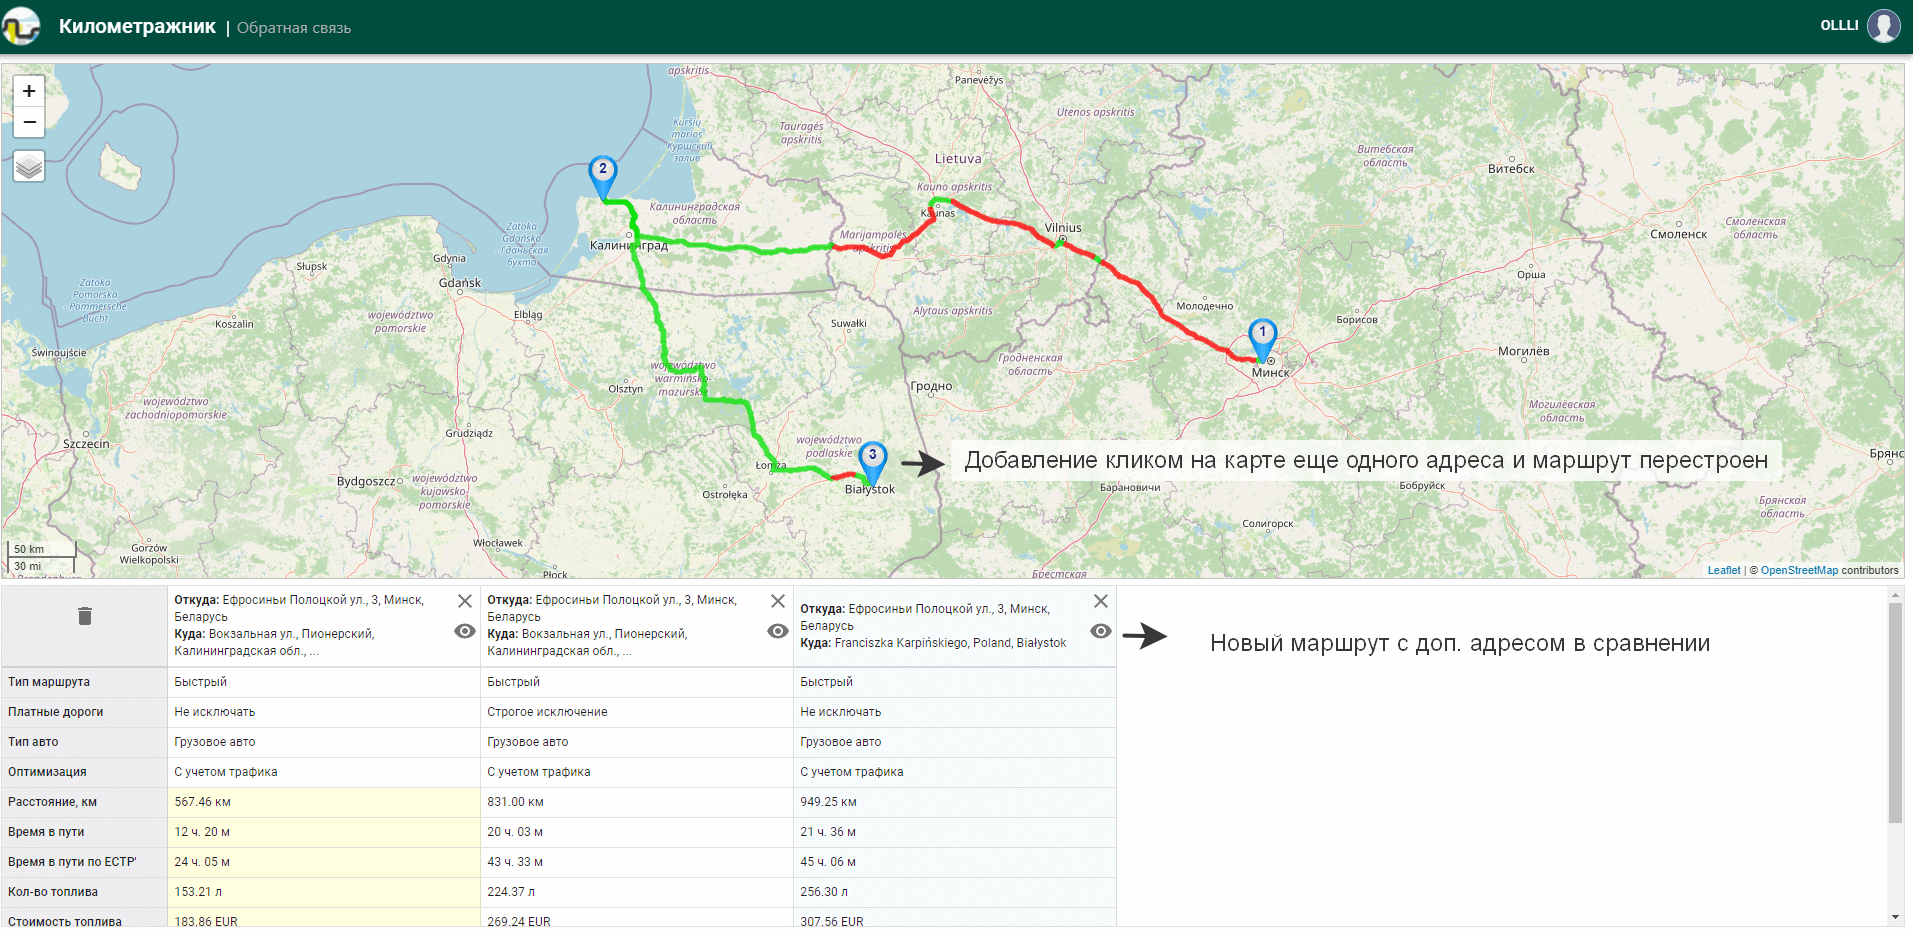Viewport: 1913px width, 935px height.
Task: Open the map layers control
Action: point(29,166)
